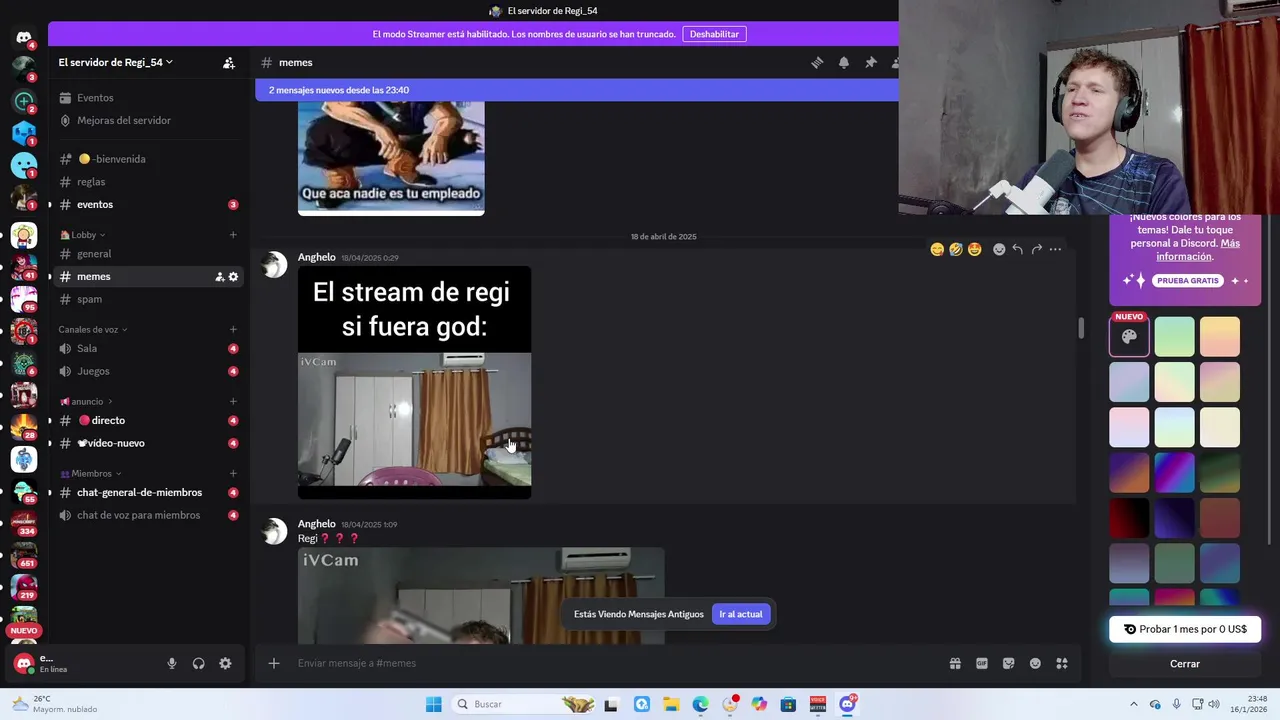This screenshot has width=1280, height=720.
Task: Open apps icon in message bar
Action: coord(1062,663)
